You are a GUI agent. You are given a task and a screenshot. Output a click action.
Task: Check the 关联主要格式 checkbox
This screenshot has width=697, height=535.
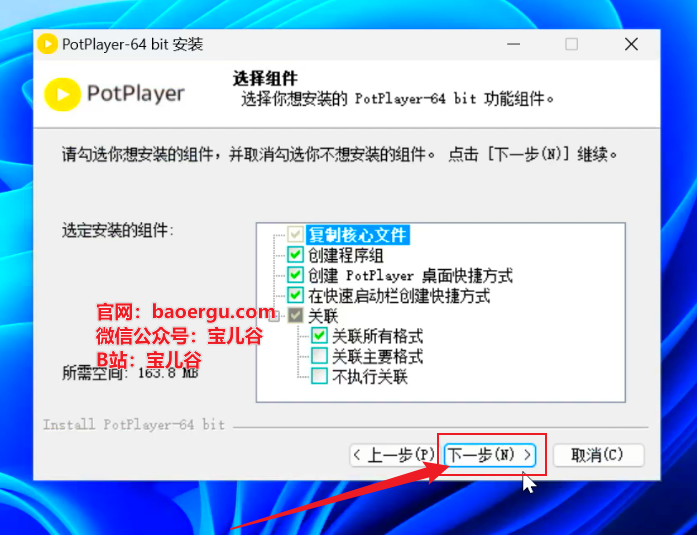click(x=319, y=356)
